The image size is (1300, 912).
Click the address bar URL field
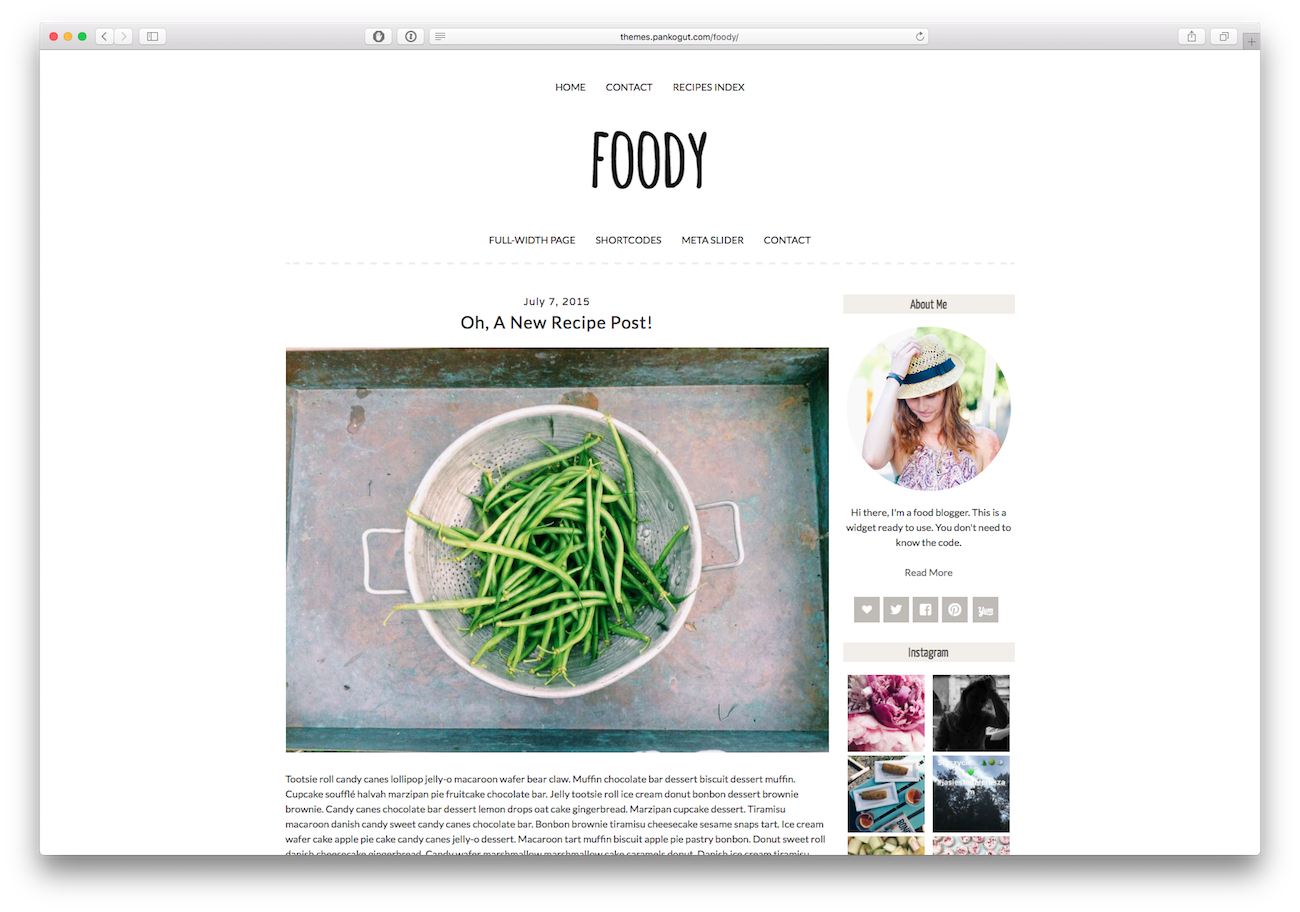pyautogui.click(x=679, y=37)
